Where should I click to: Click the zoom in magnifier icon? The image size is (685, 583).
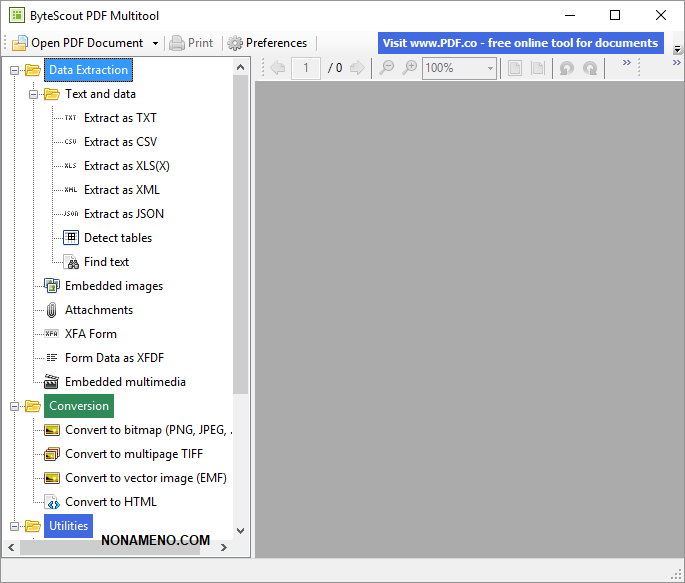pyautogui.click(x=410, y=68)
